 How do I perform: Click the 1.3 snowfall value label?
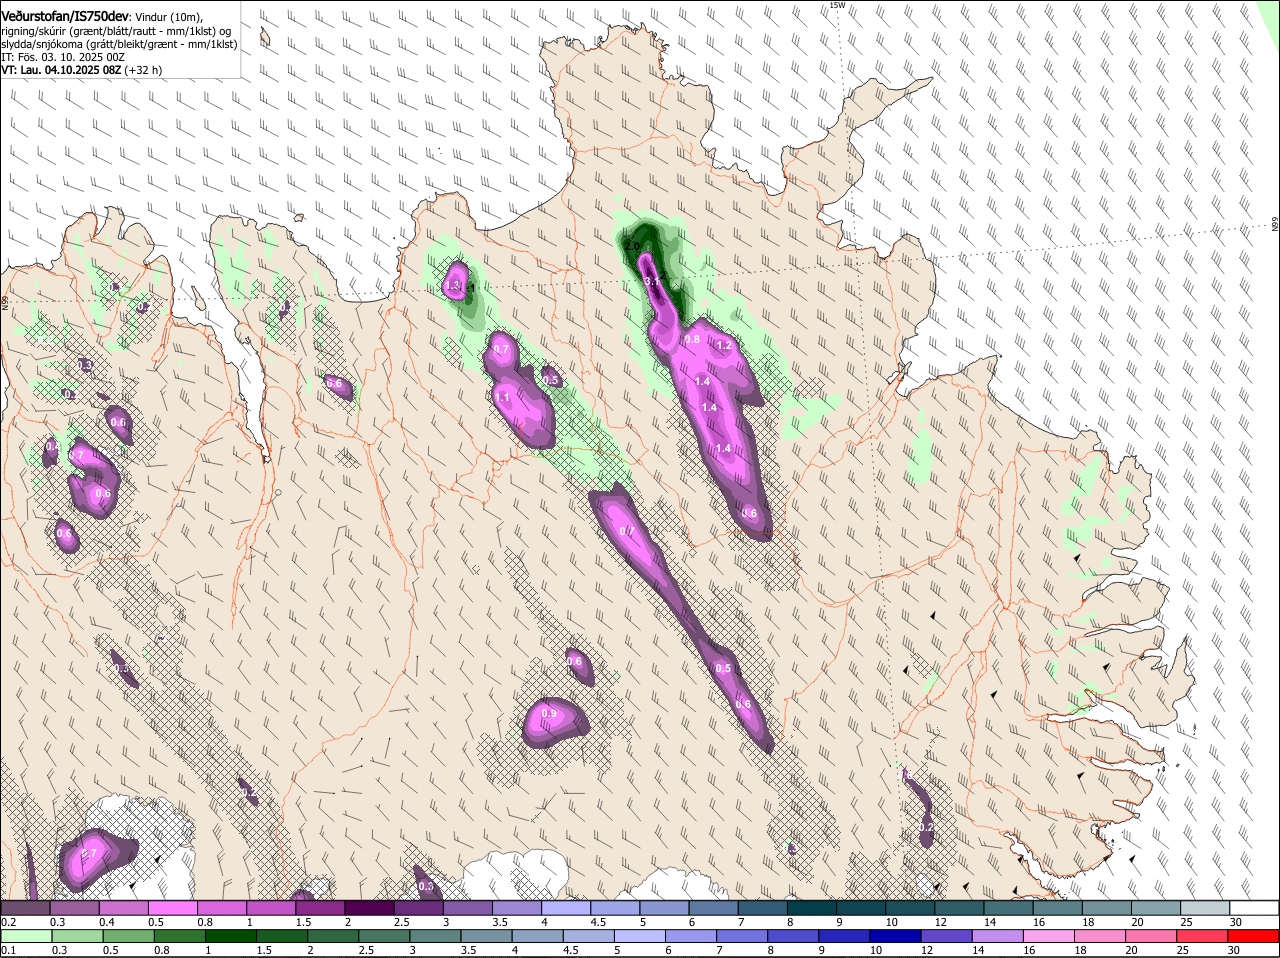coord(452,285)
